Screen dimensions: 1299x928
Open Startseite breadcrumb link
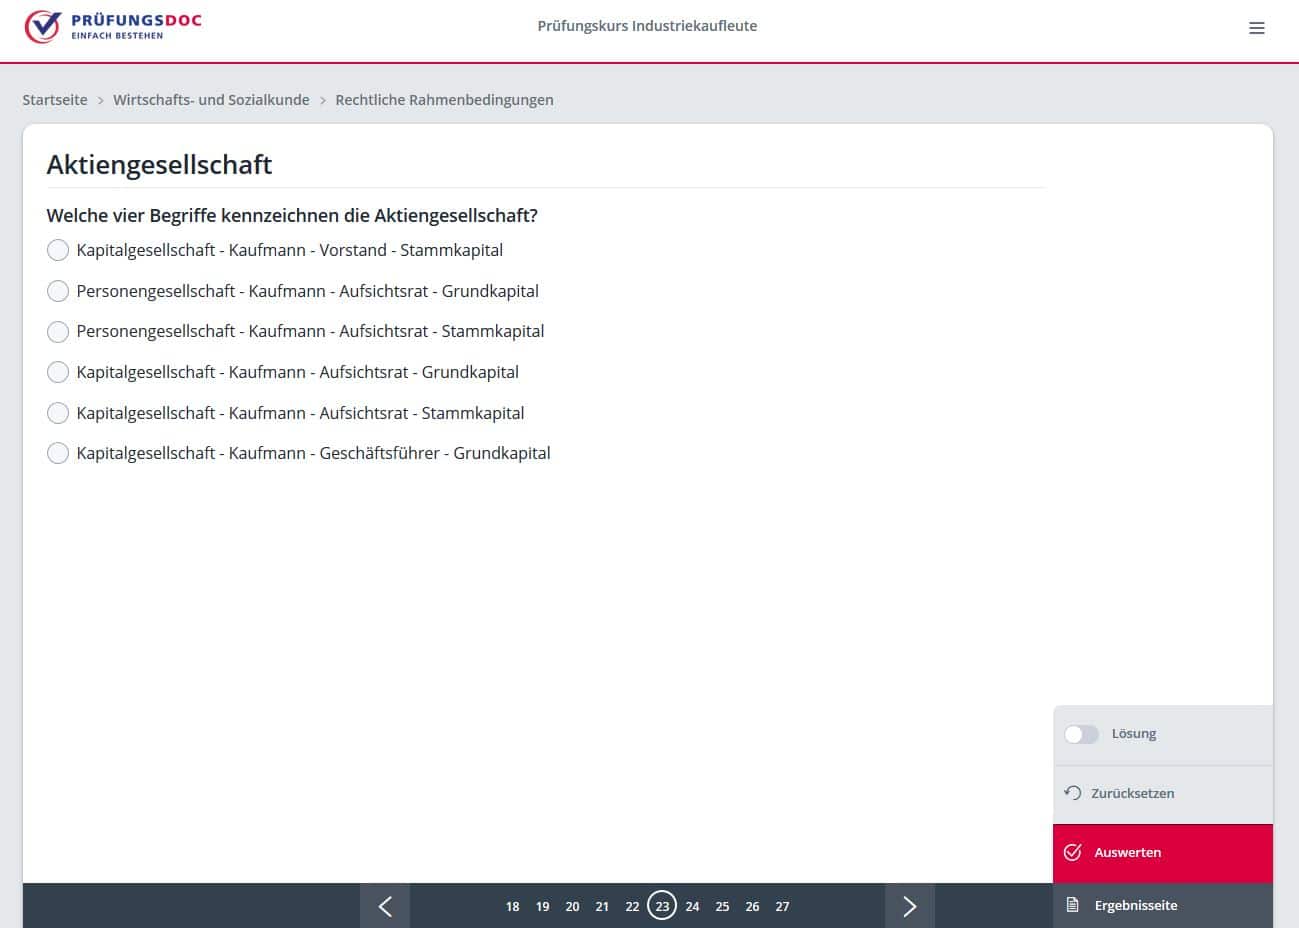click(55, 100)
